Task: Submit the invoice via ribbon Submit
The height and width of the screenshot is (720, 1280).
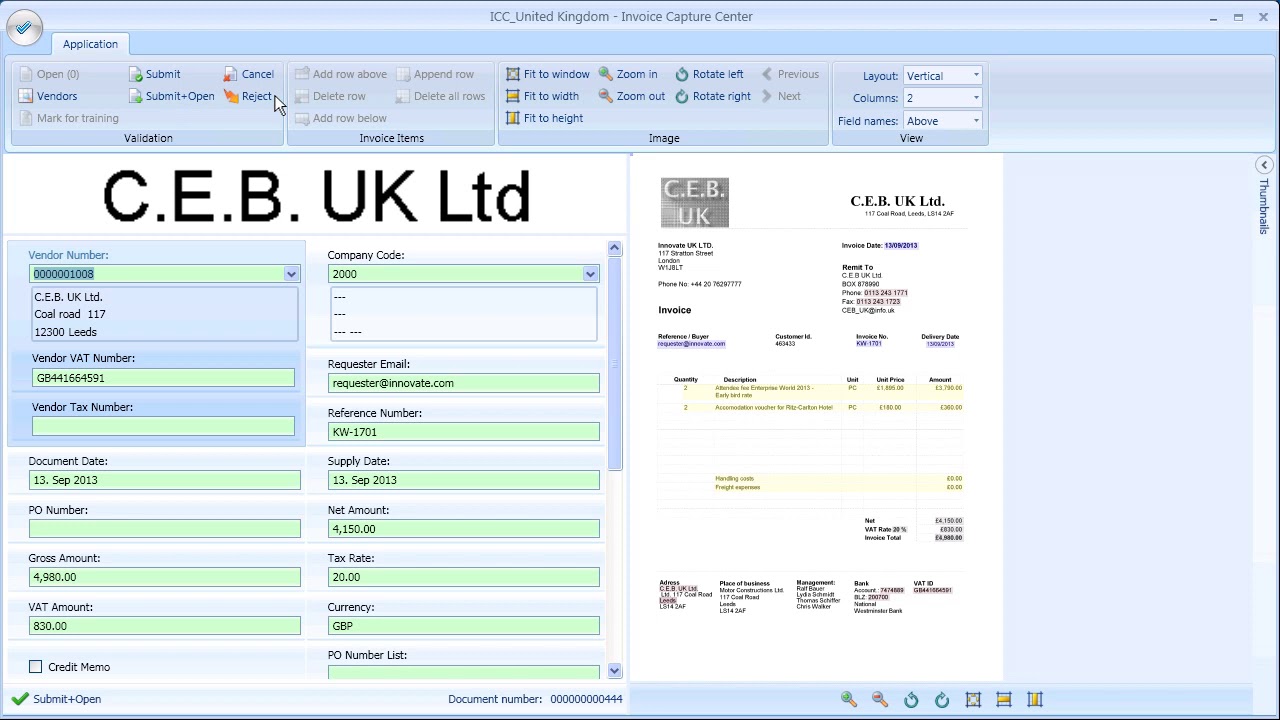Action: click(155, 74)
